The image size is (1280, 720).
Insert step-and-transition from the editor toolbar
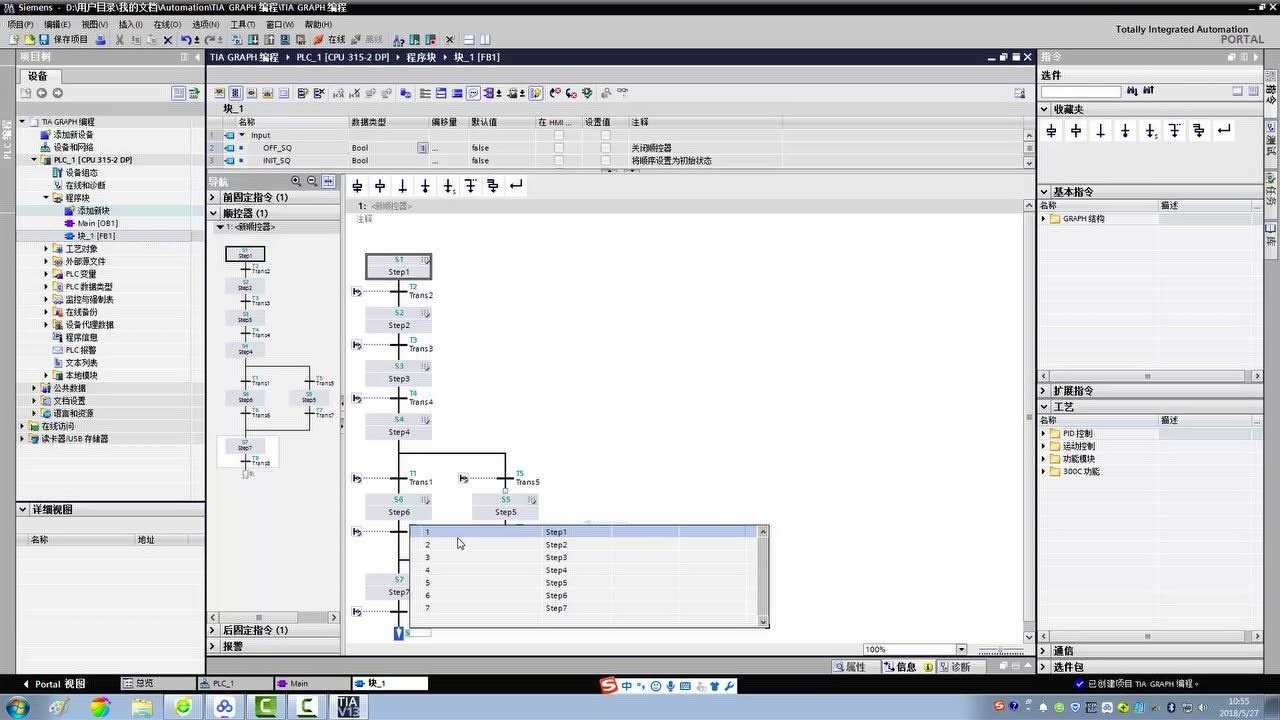pos(357,186)
